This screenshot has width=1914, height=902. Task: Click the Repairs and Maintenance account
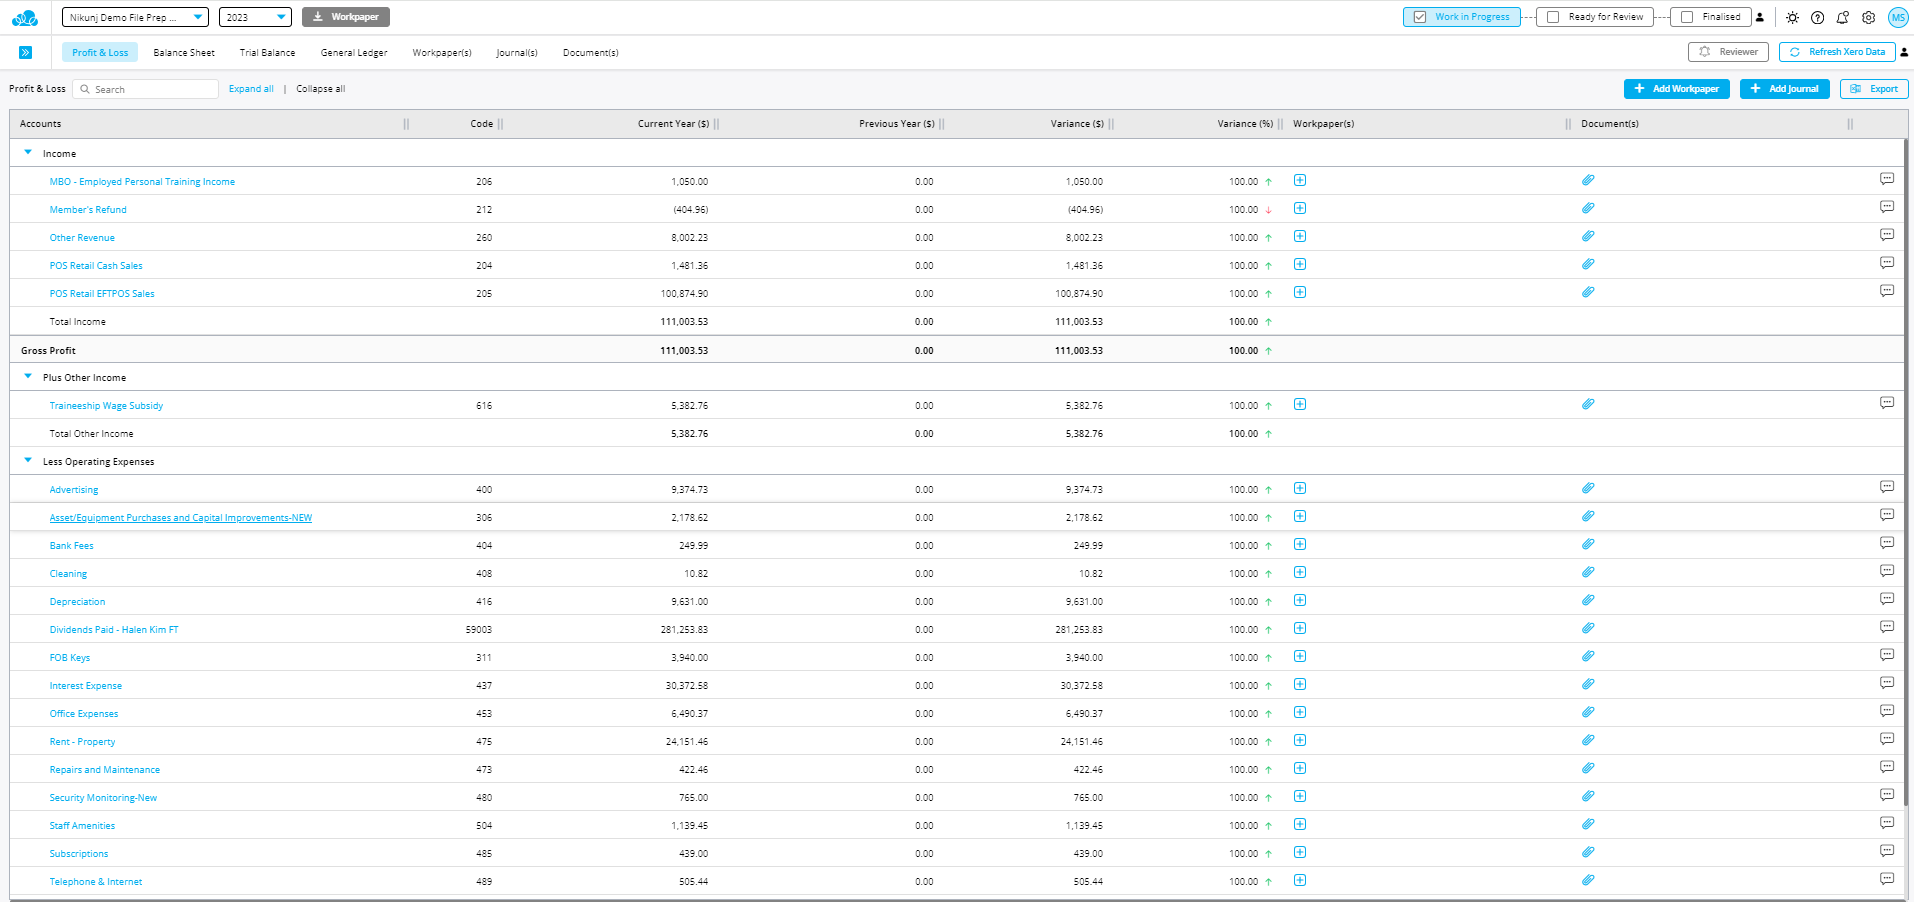click(x=105, y=770)
